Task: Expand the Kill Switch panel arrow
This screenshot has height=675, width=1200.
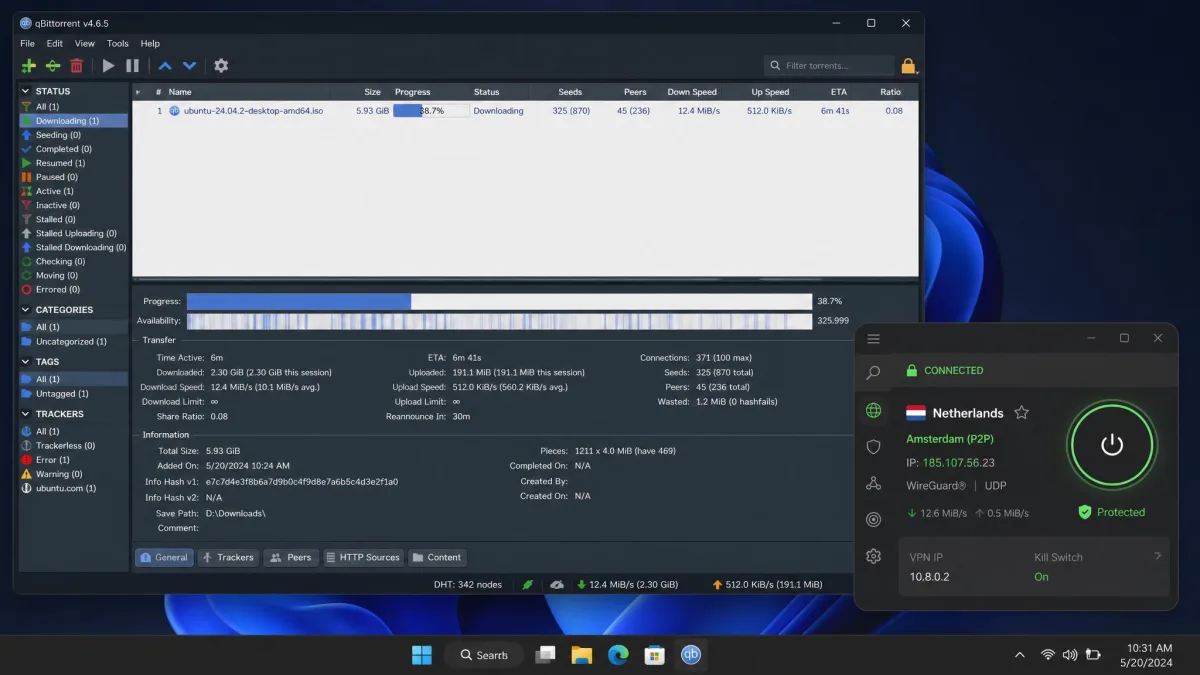Action: point(1157,555)
